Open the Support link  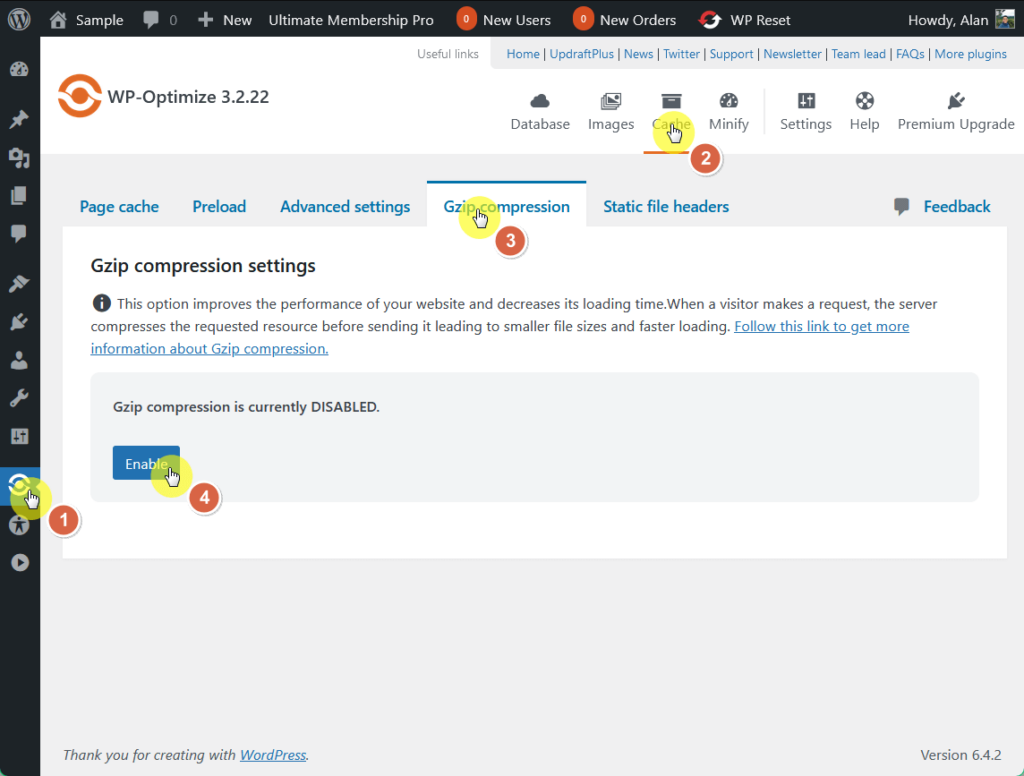[x=731, y=54]
